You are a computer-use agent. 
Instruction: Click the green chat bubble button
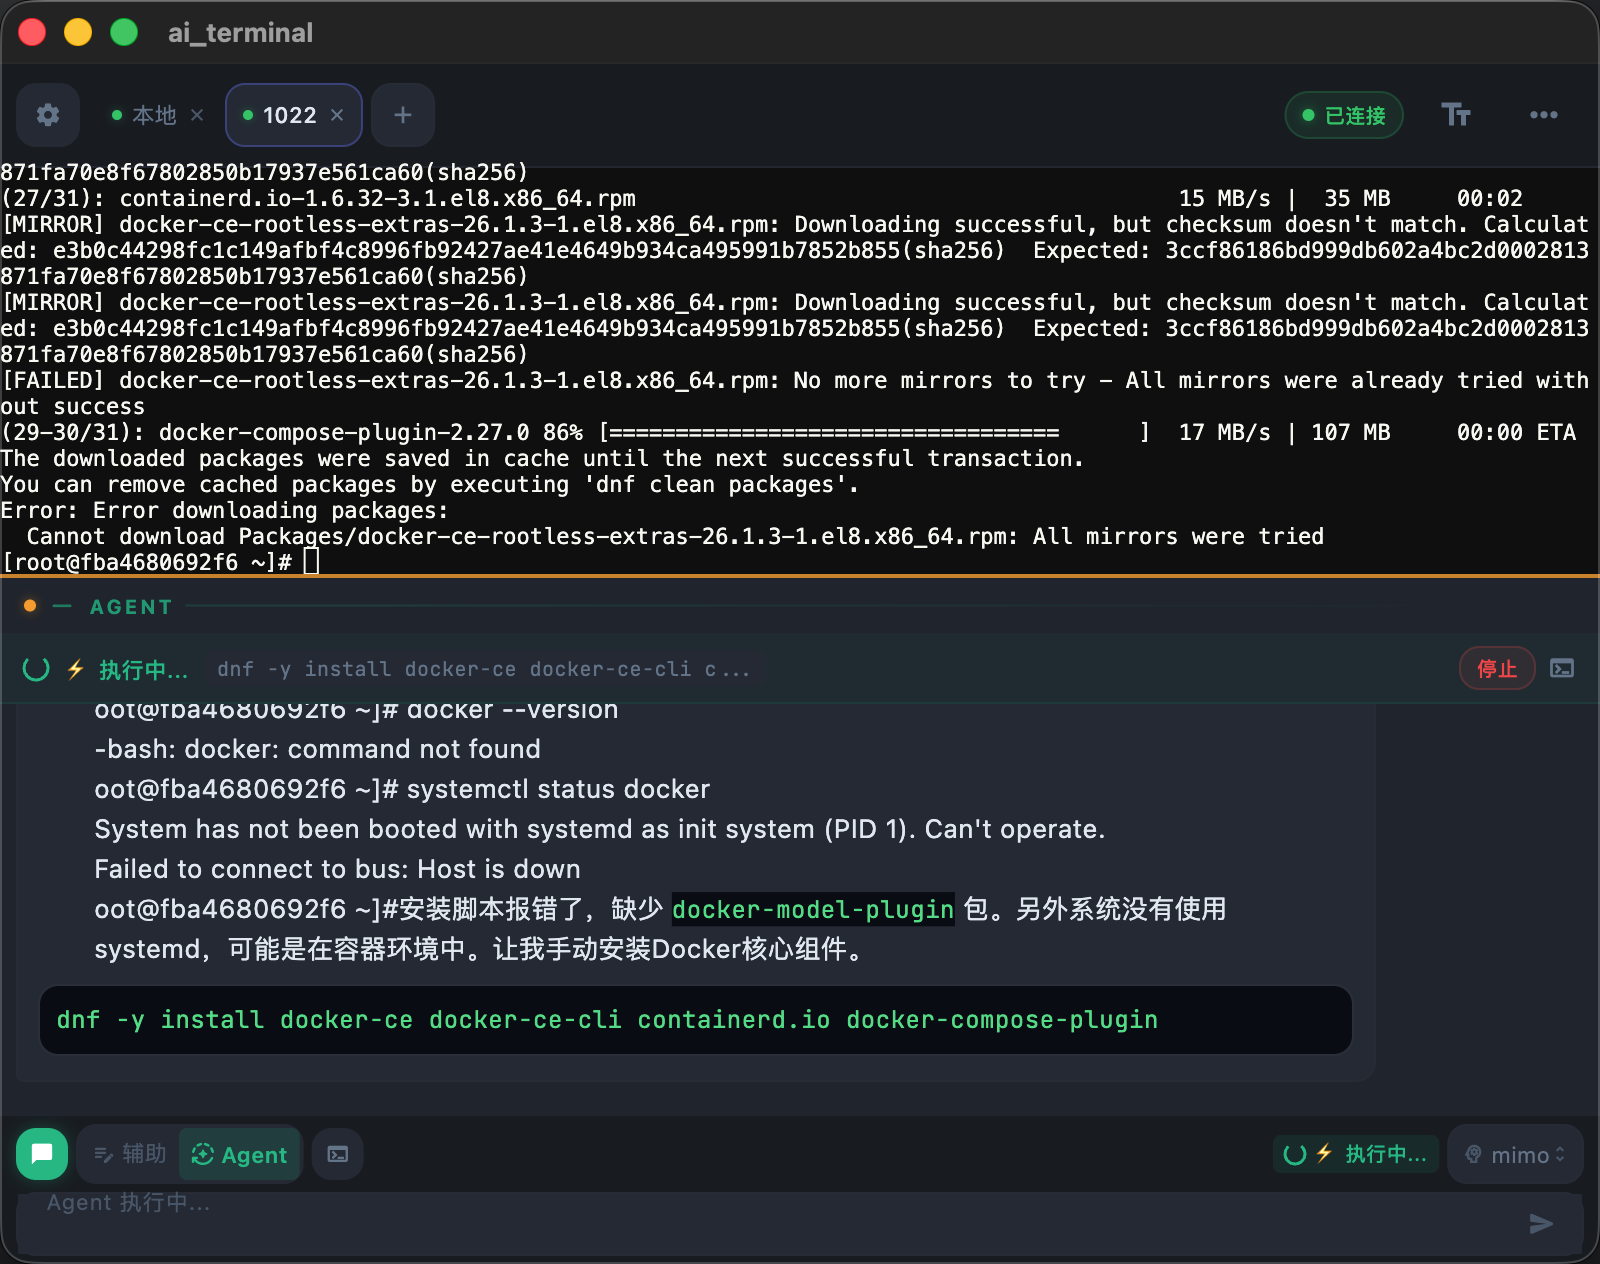[x=42, y=1154]
